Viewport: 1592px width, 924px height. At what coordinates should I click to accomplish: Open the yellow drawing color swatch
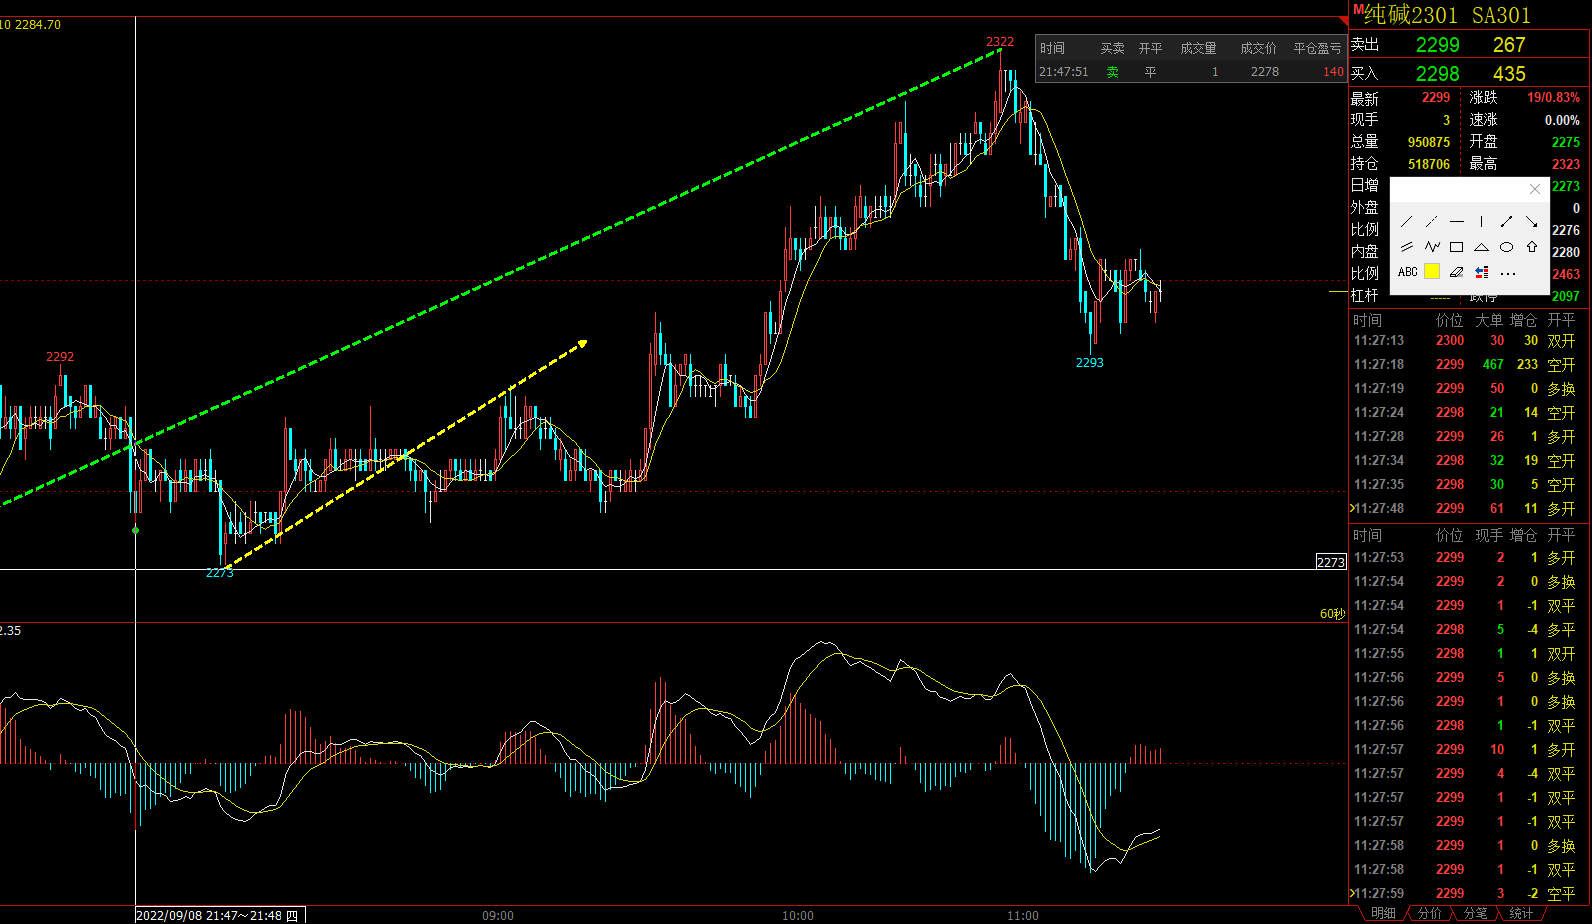(x=1432, y=272)
